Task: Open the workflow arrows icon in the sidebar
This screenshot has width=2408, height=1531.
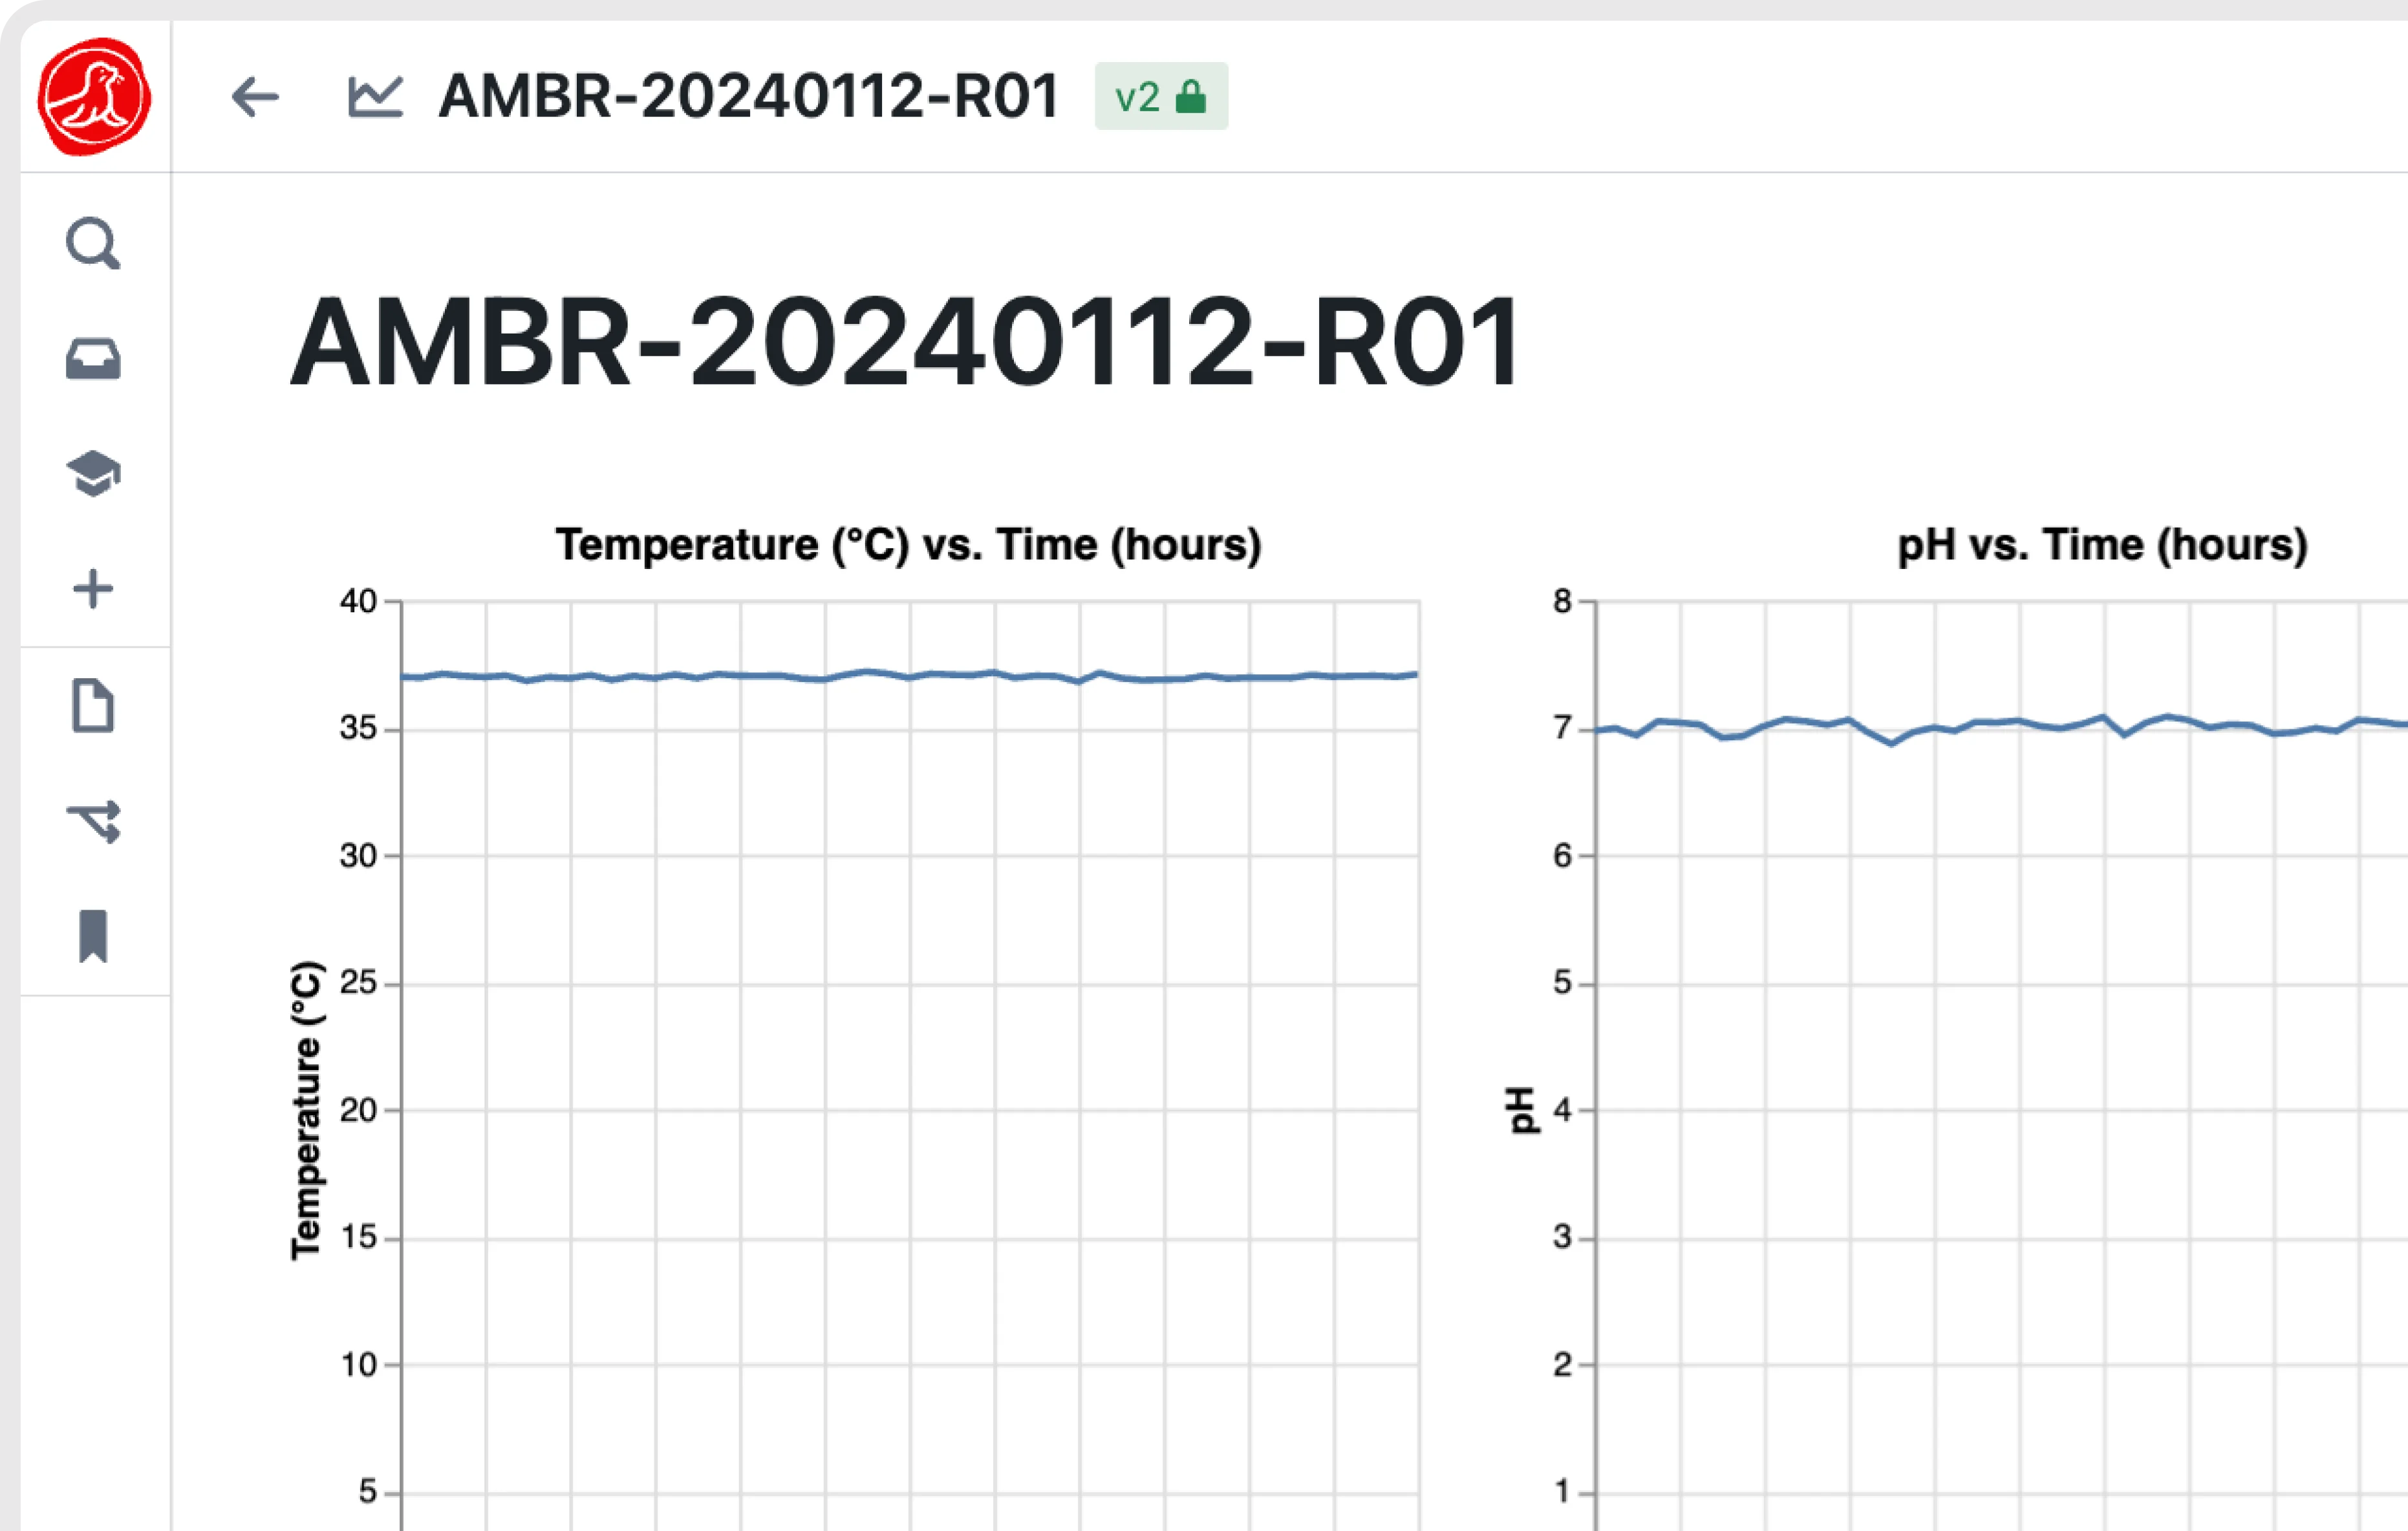Action: (93, 821)
